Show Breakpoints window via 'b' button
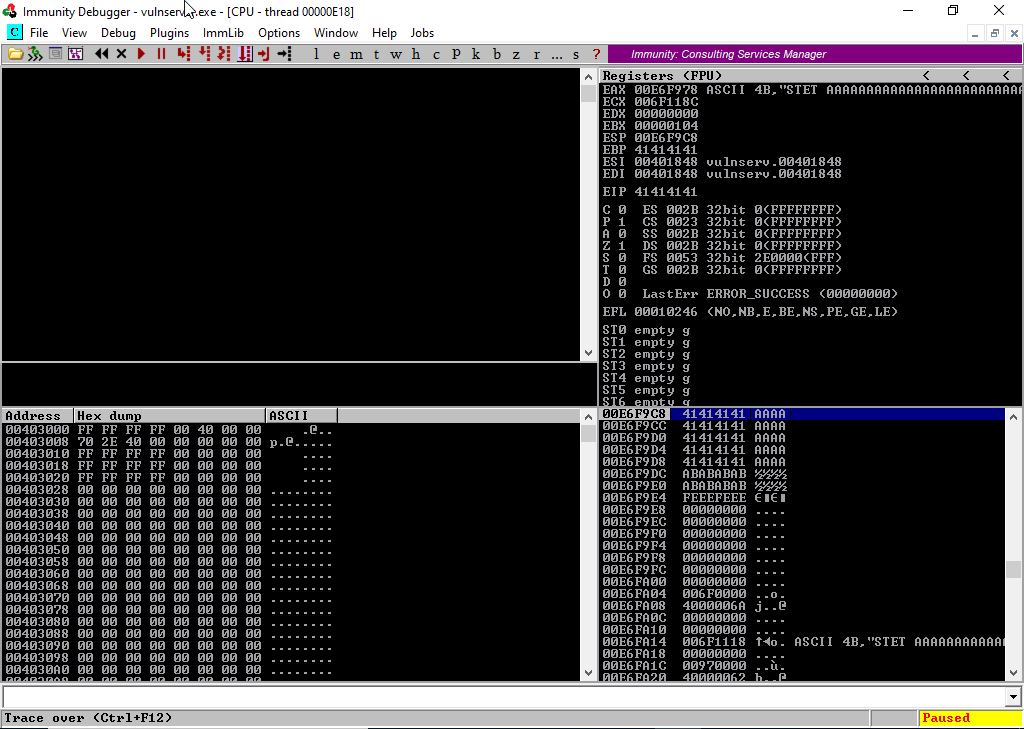 (497, 54)
